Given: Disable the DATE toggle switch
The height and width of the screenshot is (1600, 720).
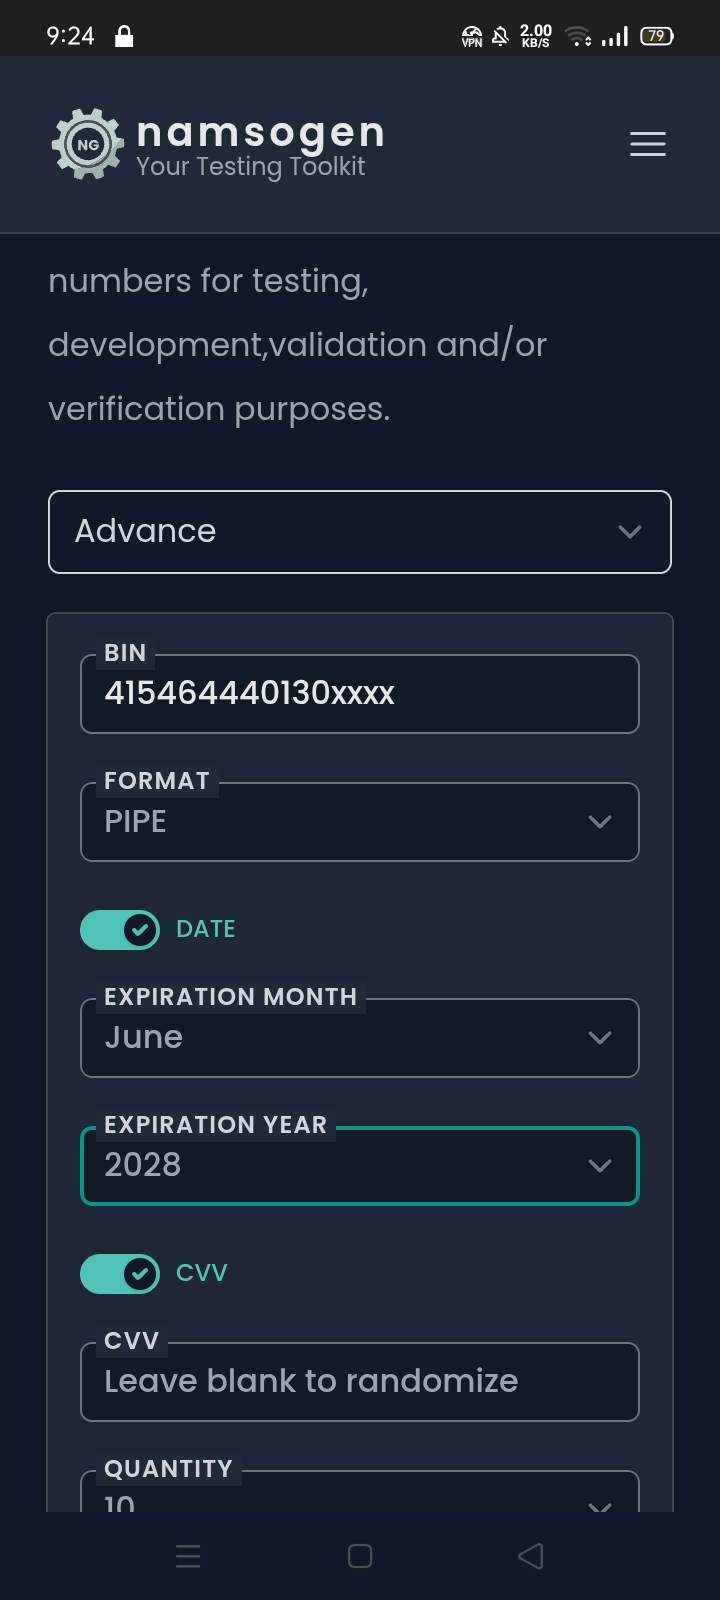Looking at the screenshot, I should click(x=120, y=930).
